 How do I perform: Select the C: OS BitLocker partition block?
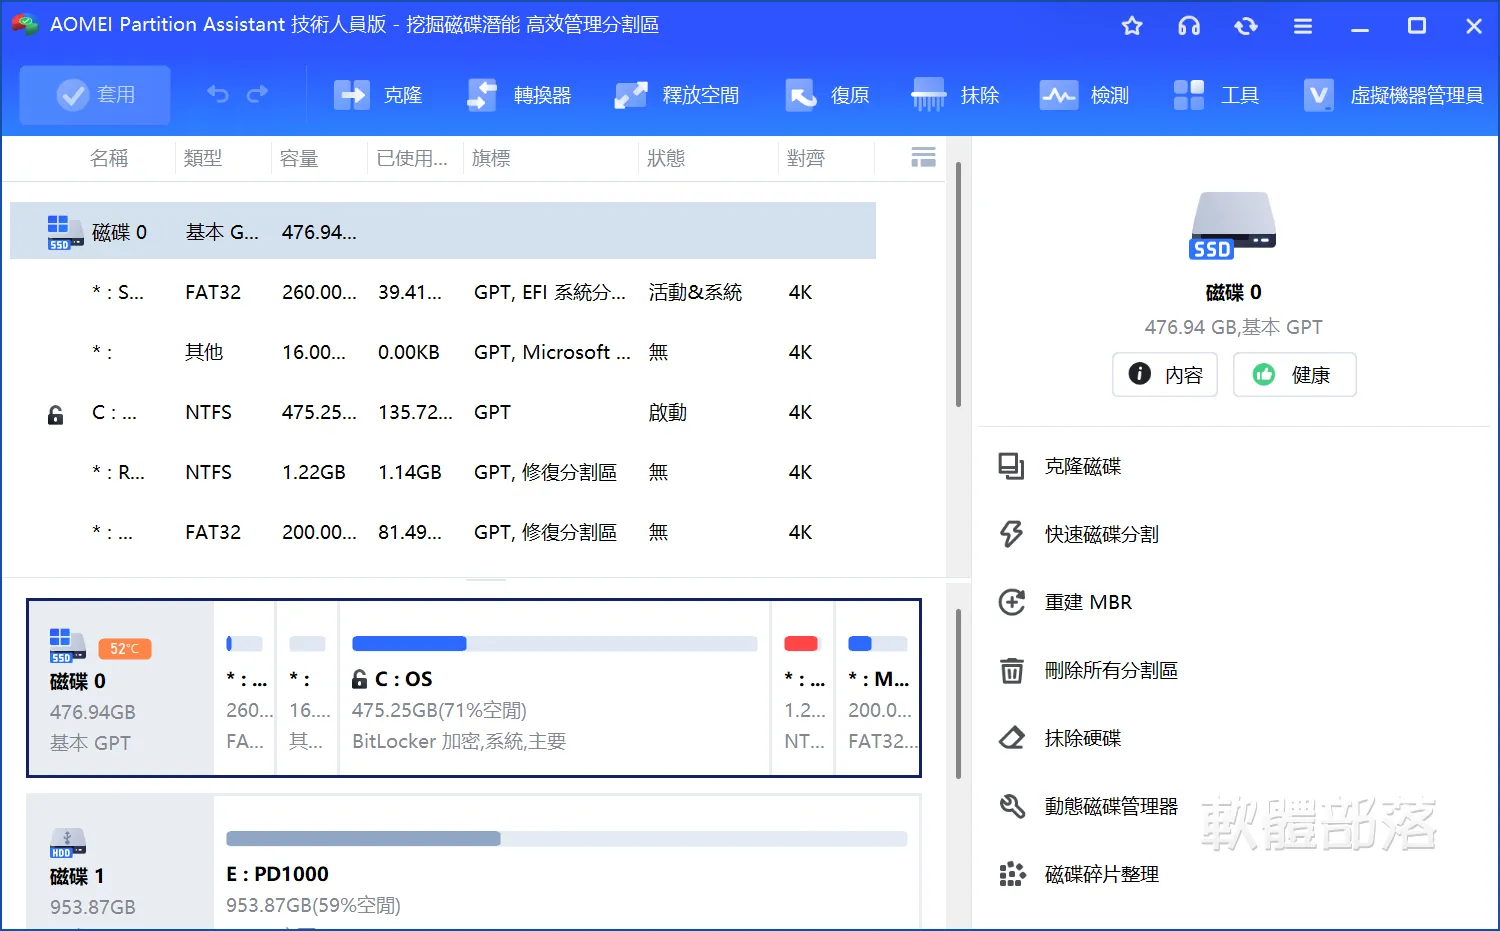pos(555,688)
